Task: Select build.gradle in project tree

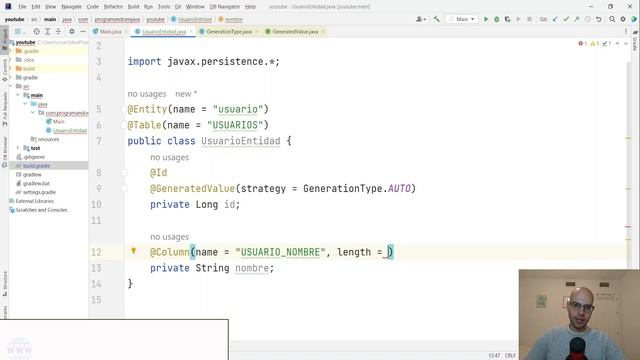Action: [36, 166]
